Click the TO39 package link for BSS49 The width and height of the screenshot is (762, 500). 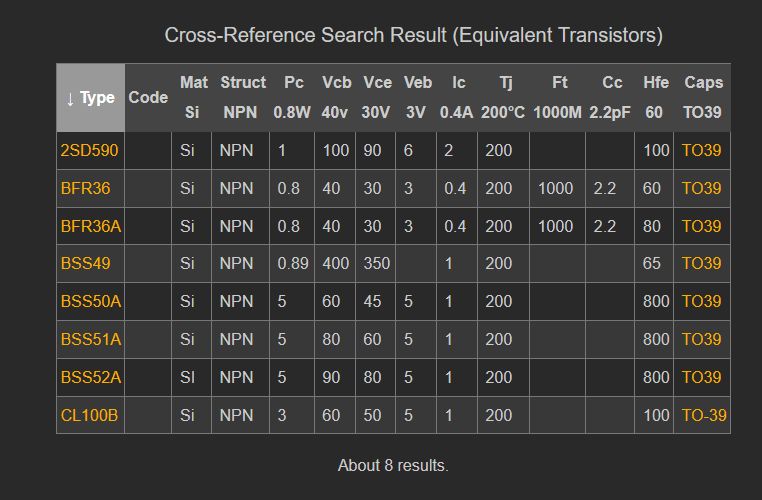(701, 264)
